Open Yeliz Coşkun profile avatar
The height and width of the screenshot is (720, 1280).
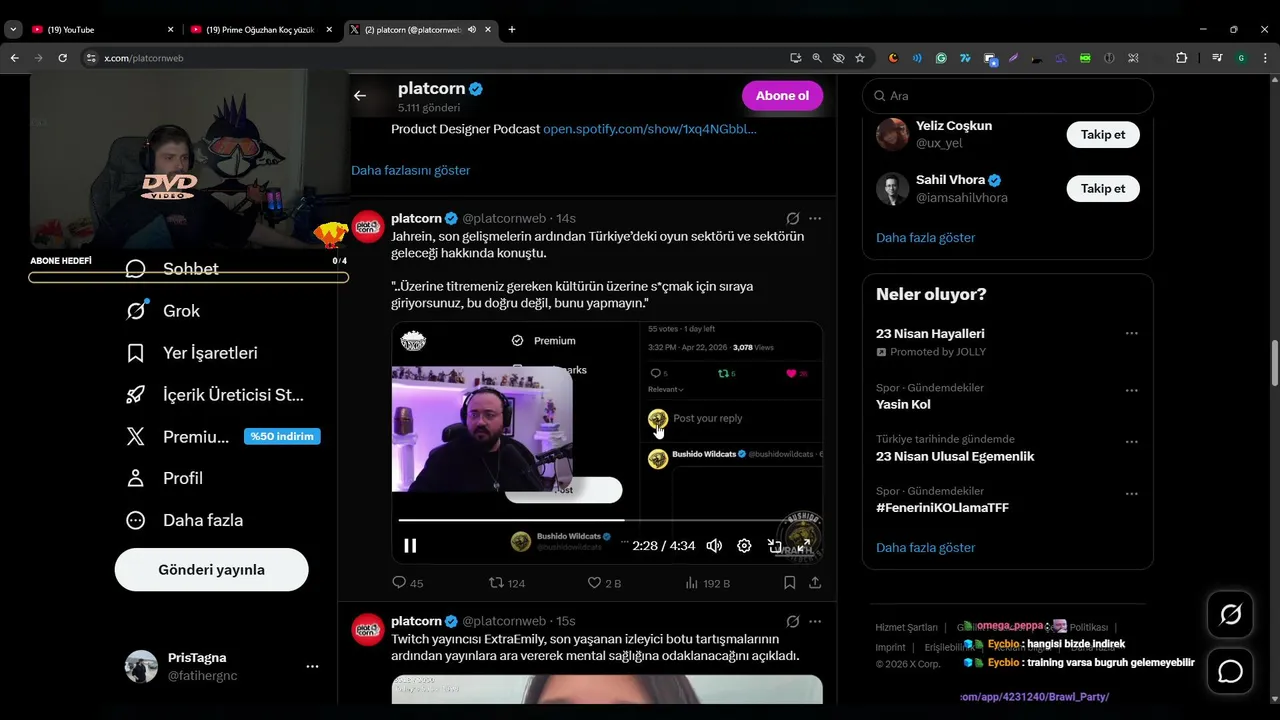point(892,134)
